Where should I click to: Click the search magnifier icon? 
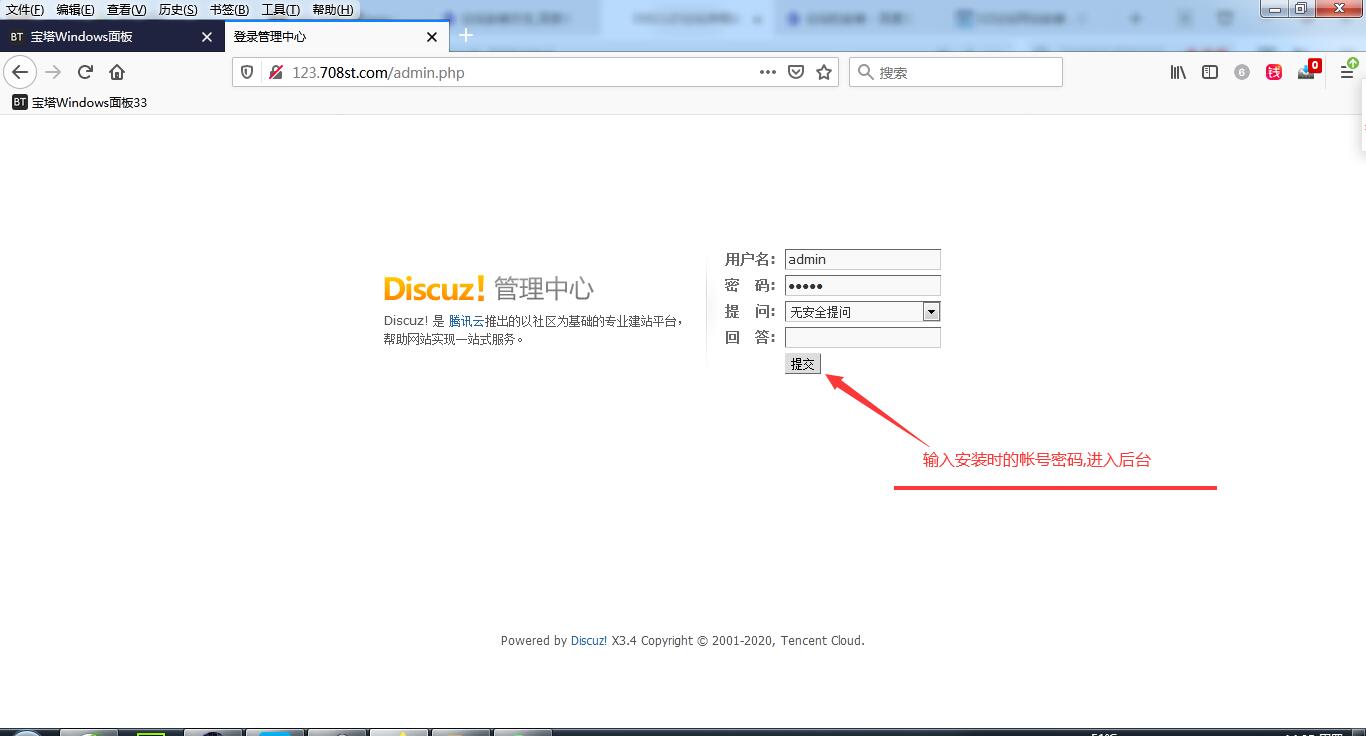[x=866, y=72]
